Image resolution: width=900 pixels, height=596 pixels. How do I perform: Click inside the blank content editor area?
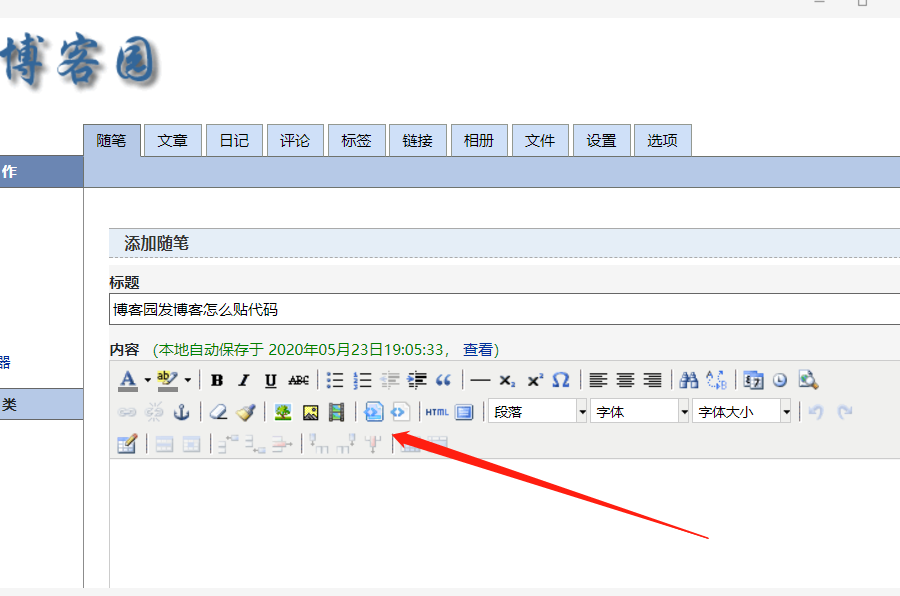[x=505, y=523]
